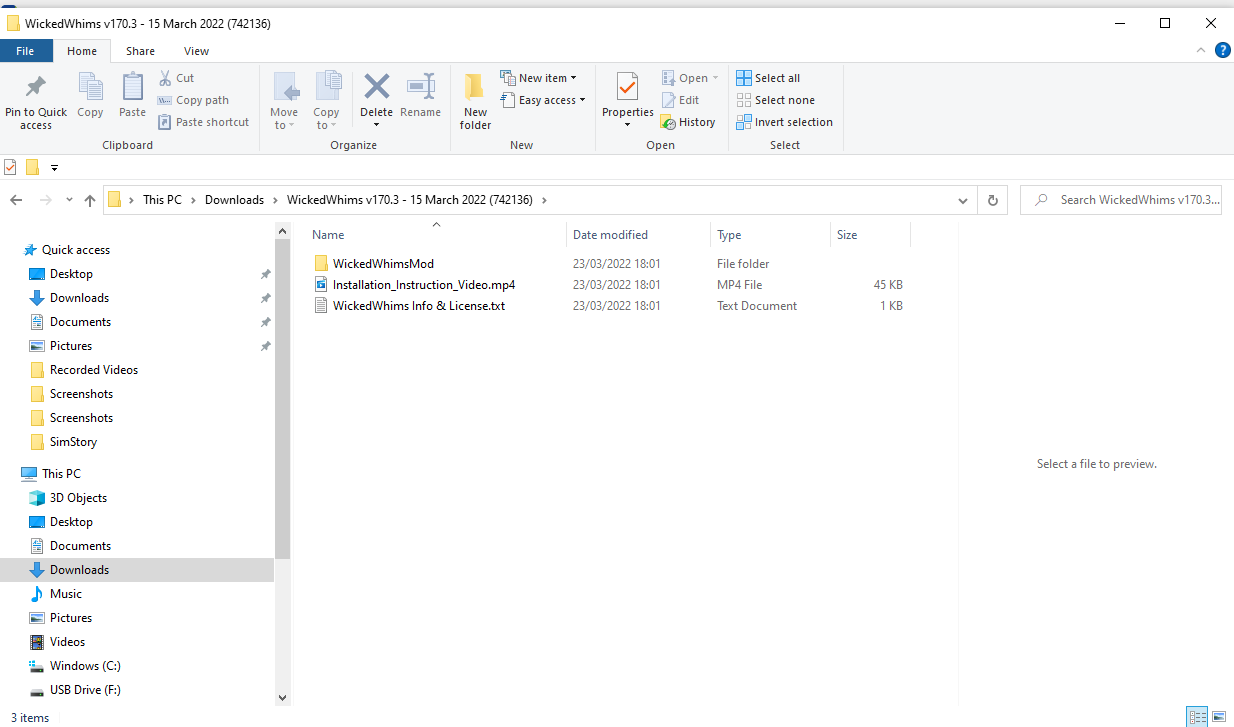This screenshot has height=727, width=1234.
Task: Switch to large icons view in status bar
Action: pos(1219,717)
